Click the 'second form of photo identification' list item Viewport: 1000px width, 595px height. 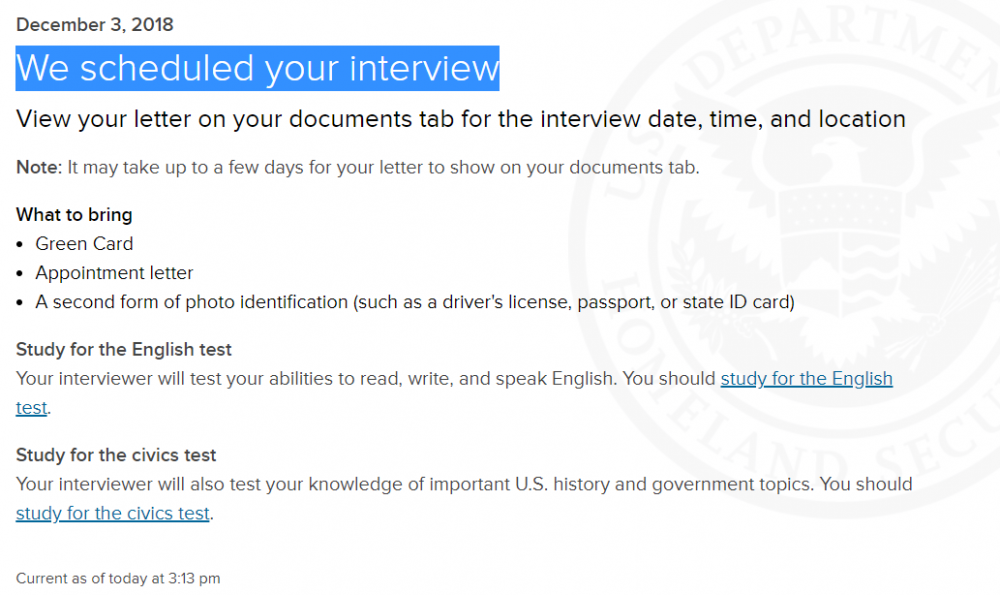415,302
